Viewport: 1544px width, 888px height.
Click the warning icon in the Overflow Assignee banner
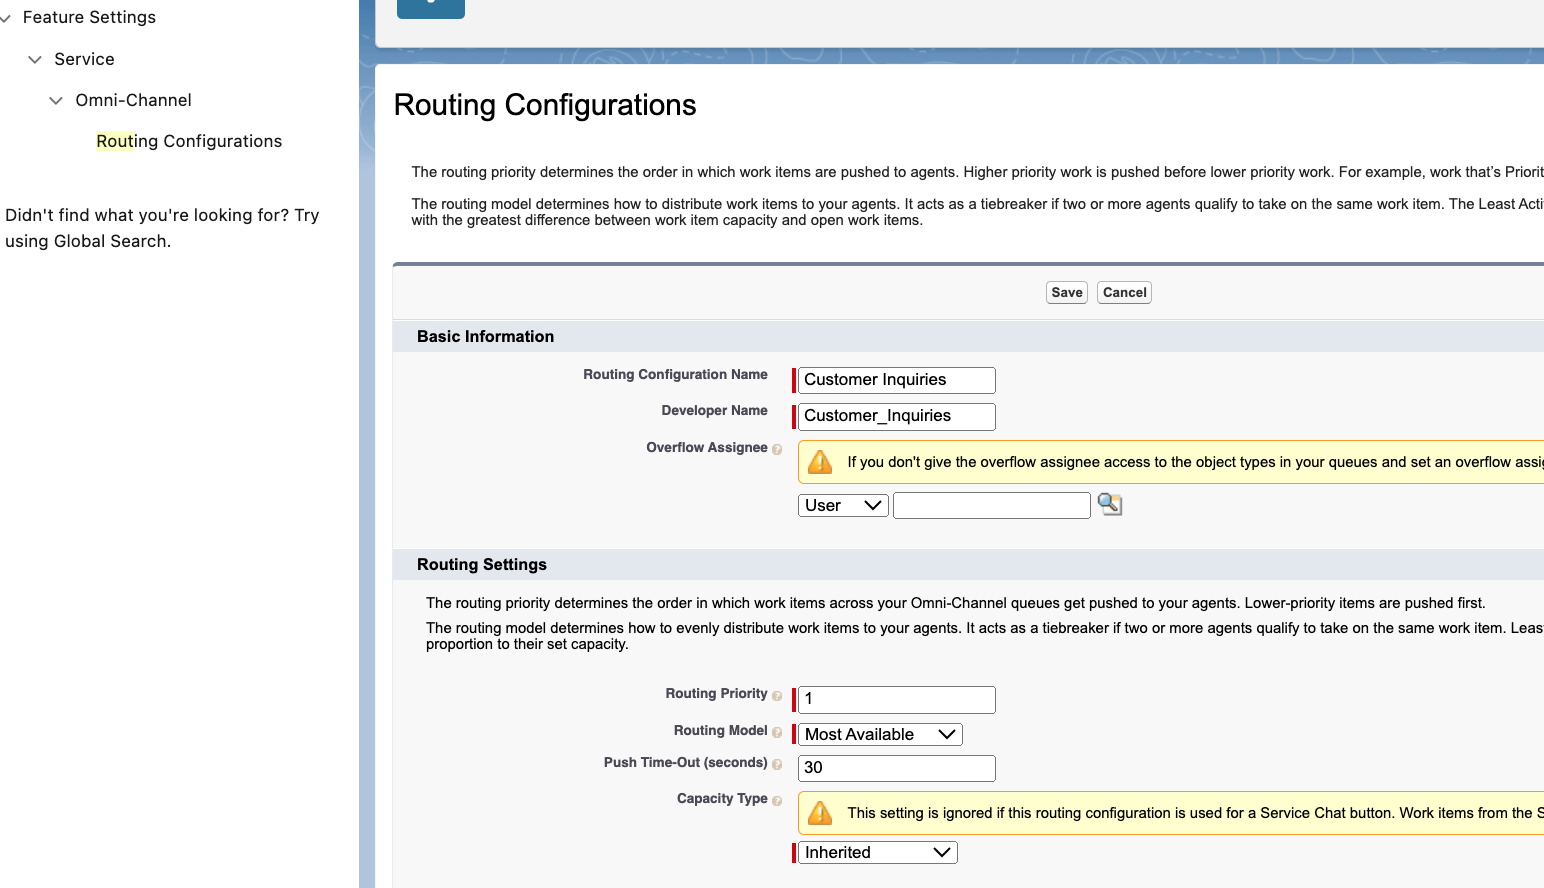[x=820, y=461]
